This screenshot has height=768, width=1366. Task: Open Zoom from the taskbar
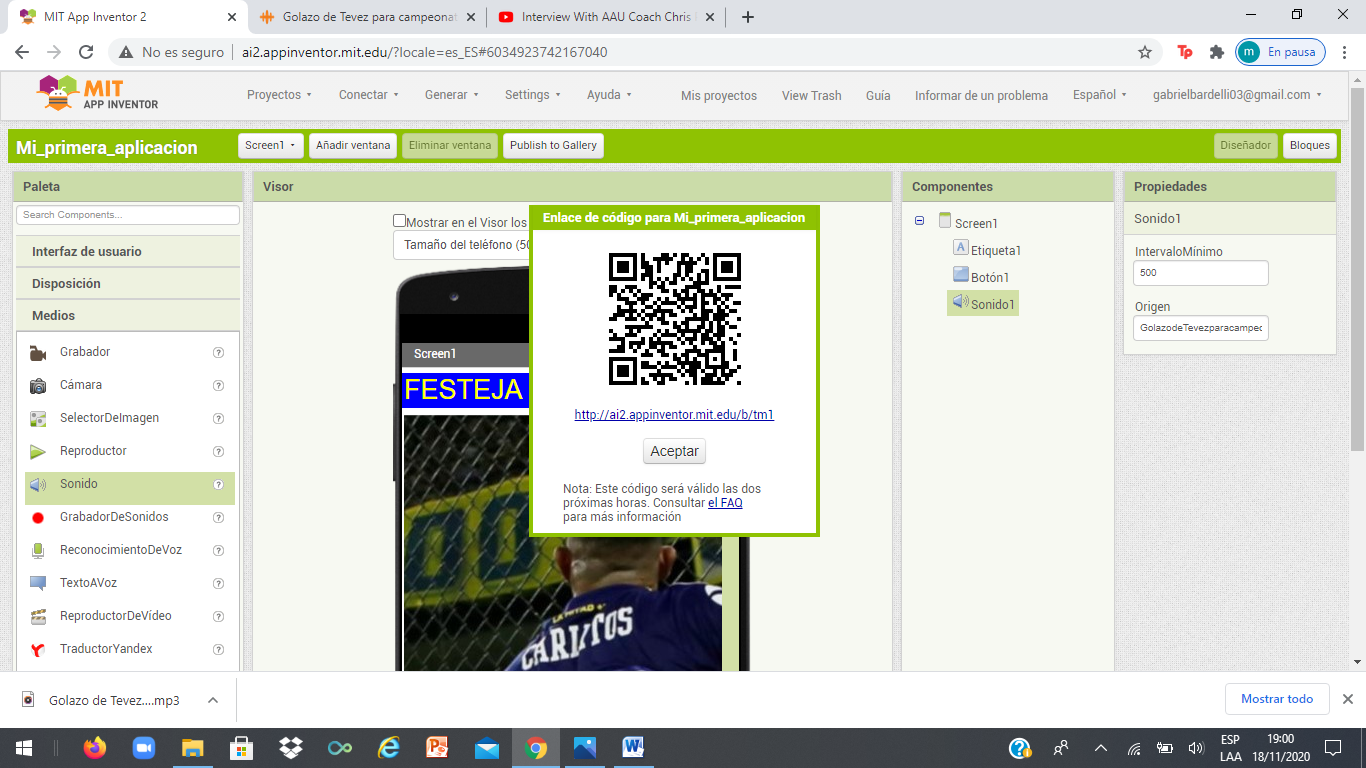pos(144,748)
